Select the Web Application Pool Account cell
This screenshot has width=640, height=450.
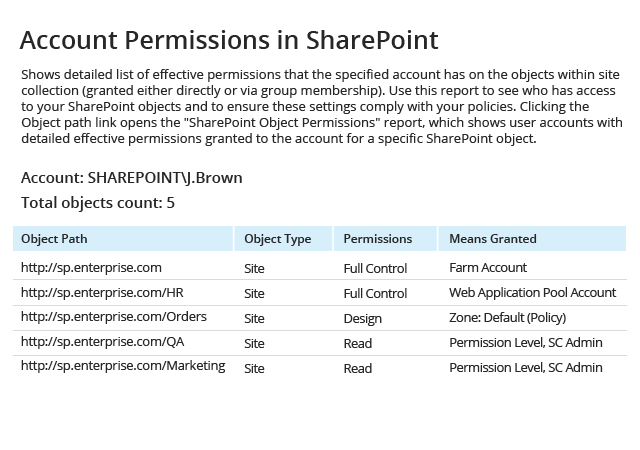pyautogui.click(x=533, y=293)
